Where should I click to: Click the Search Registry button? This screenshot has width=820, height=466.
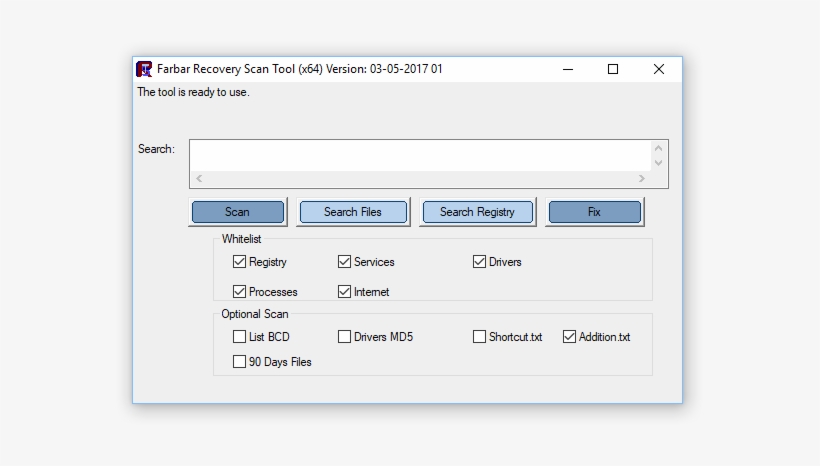pyautogui.click(x=477, y=212)
